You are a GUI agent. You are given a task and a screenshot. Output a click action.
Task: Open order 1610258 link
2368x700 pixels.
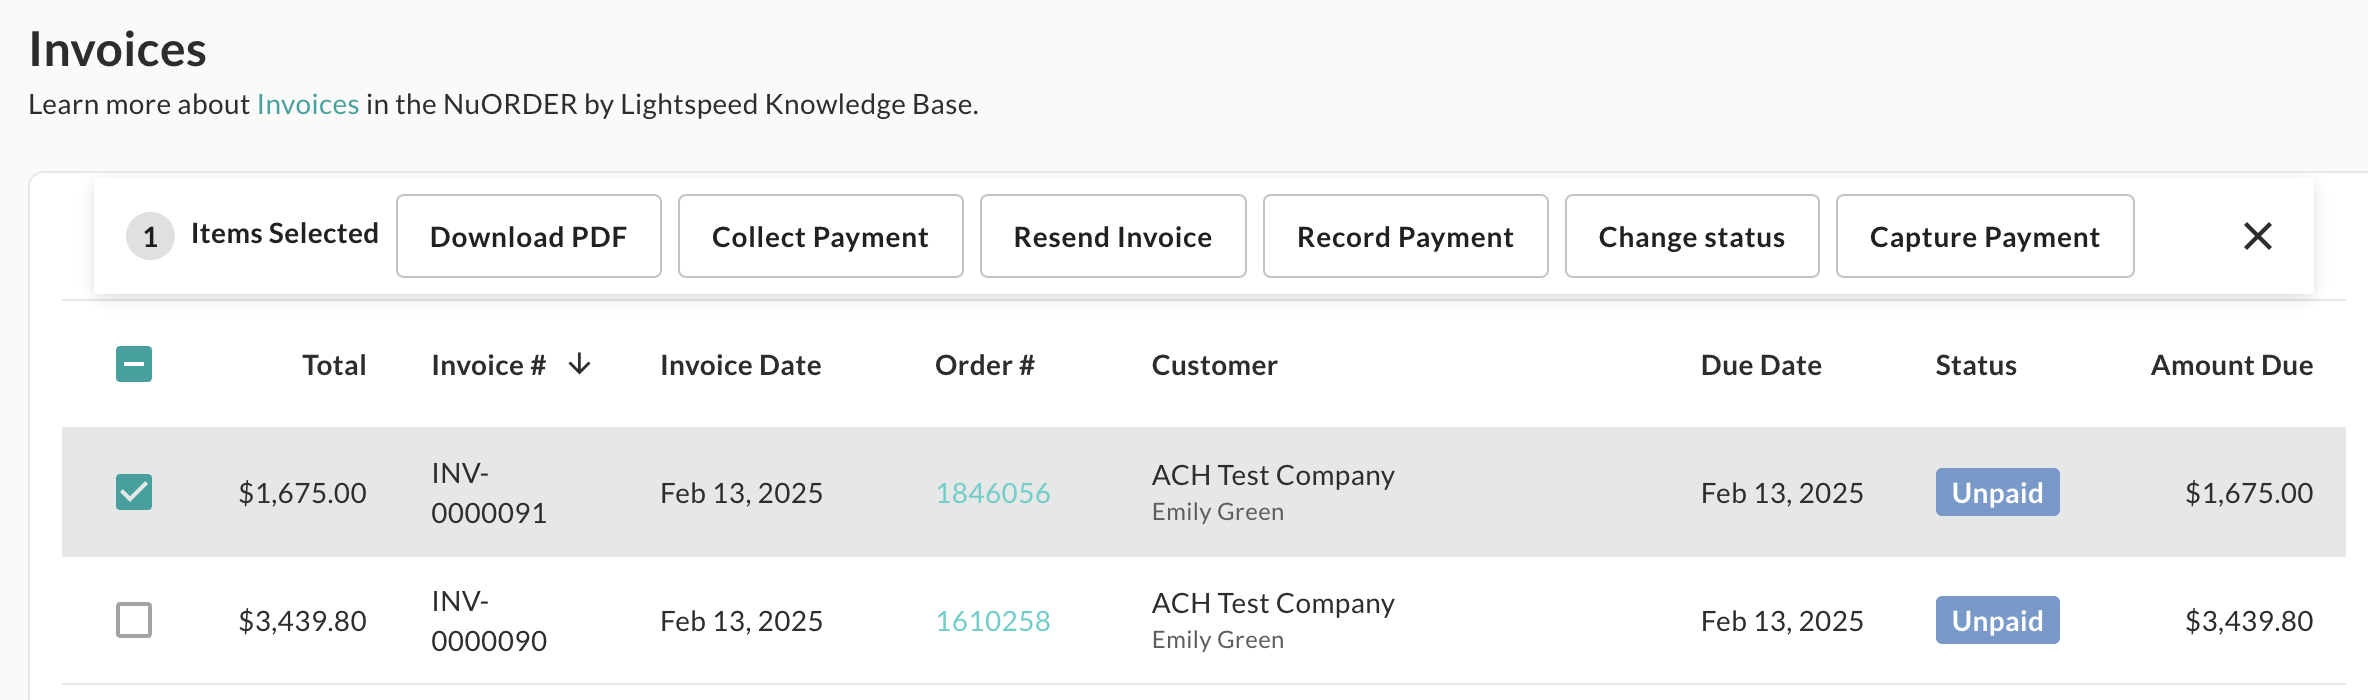click(993, 621)
